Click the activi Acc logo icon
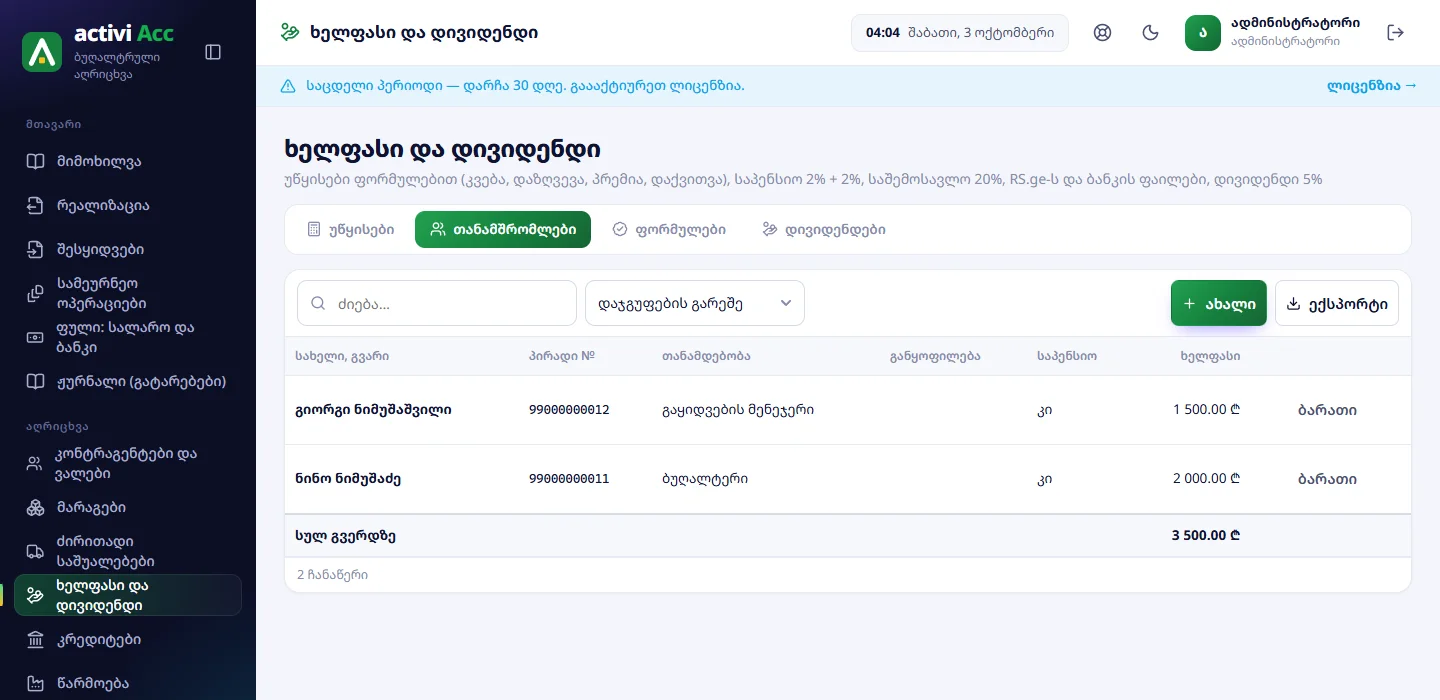The image size is (1440, 700). click(x=42, y=52)
